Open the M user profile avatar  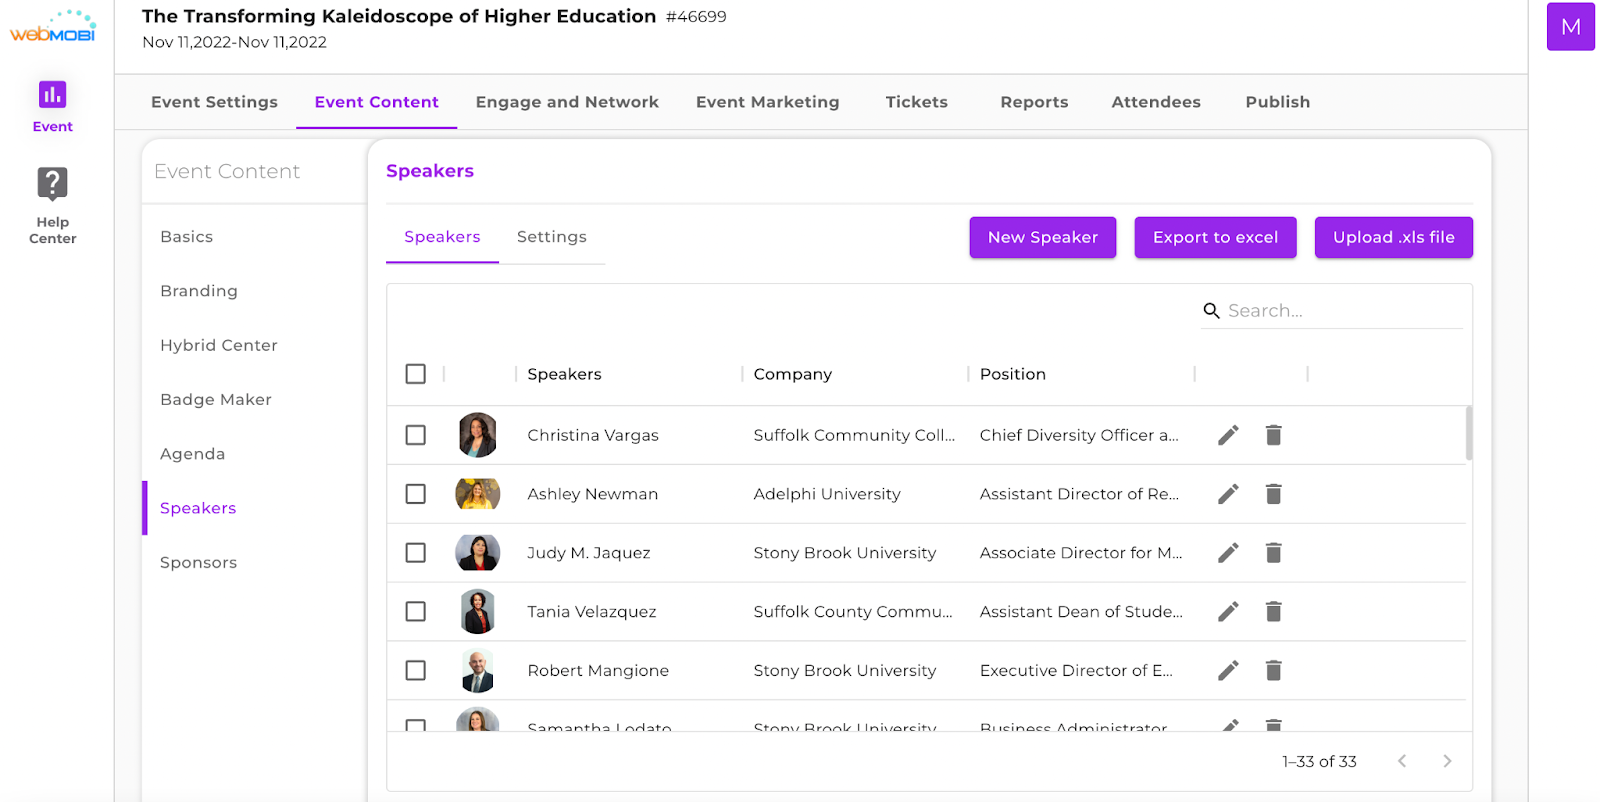coord(1570,27)
